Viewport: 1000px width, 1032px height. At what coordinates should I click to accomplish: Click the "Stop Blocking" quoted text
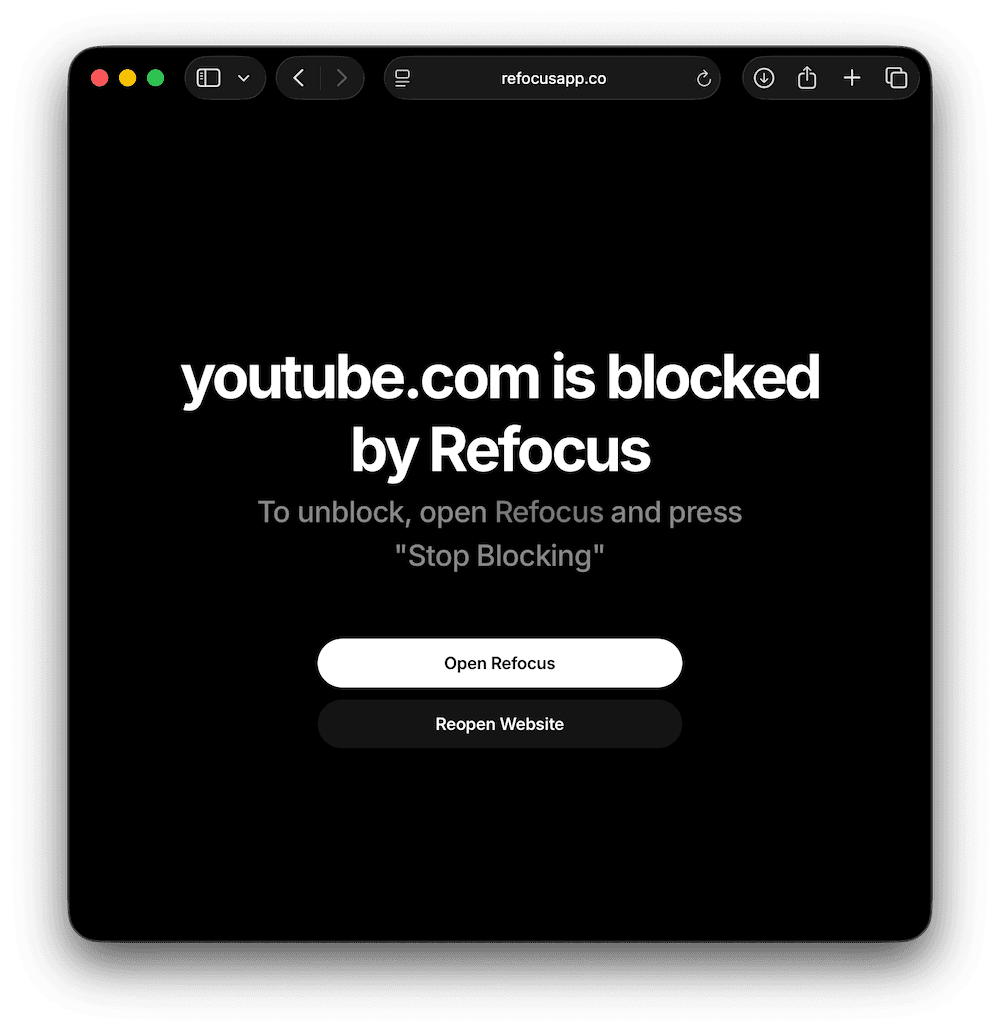coord(500,556)
